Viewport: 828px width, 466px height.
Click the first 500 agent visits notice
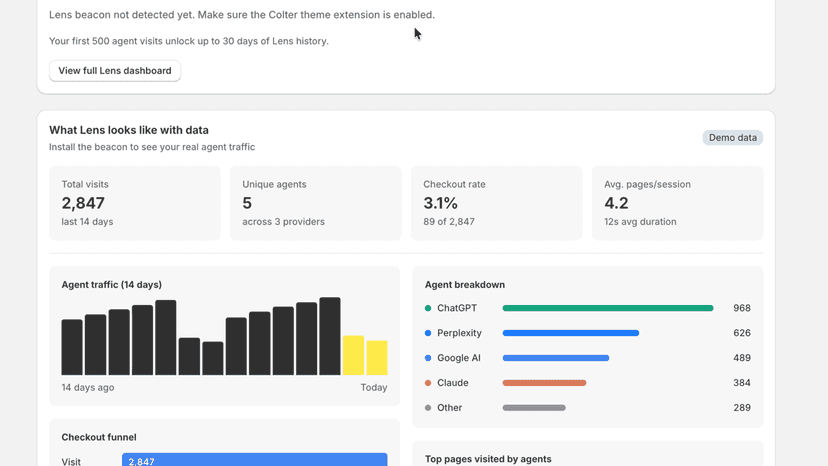click(189, 41)
